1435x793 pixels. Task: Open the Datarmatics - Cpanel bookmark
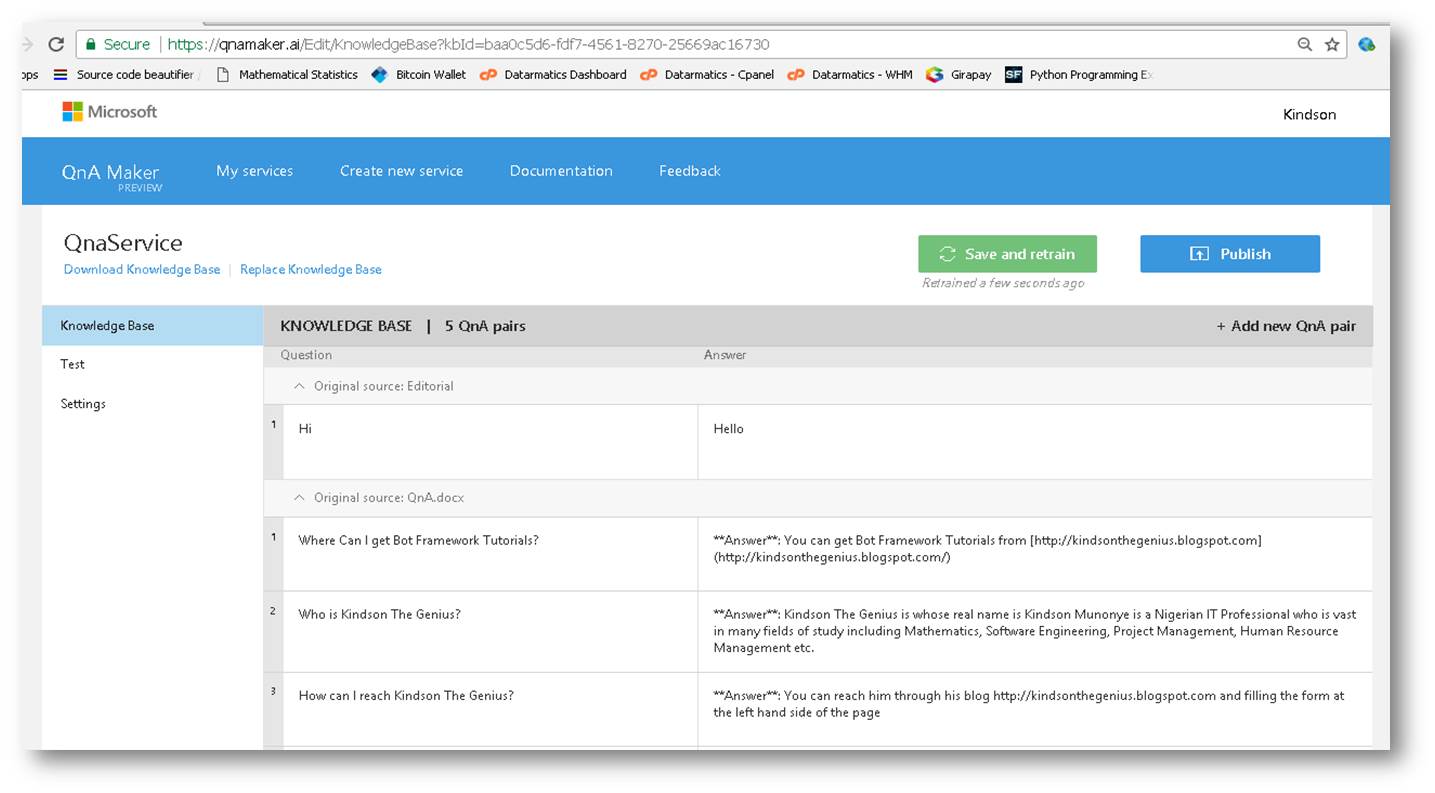tap(707, 75)
